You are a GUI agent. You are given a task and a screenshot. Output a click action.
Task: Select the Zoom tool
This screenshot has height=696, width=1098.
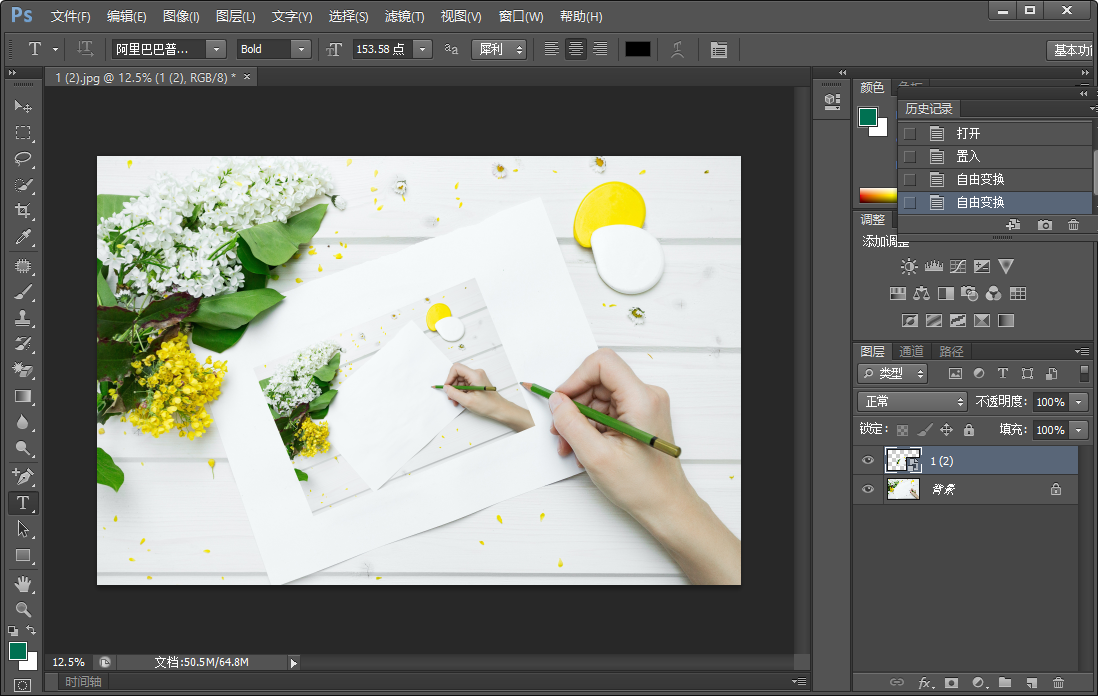(23, 609)
